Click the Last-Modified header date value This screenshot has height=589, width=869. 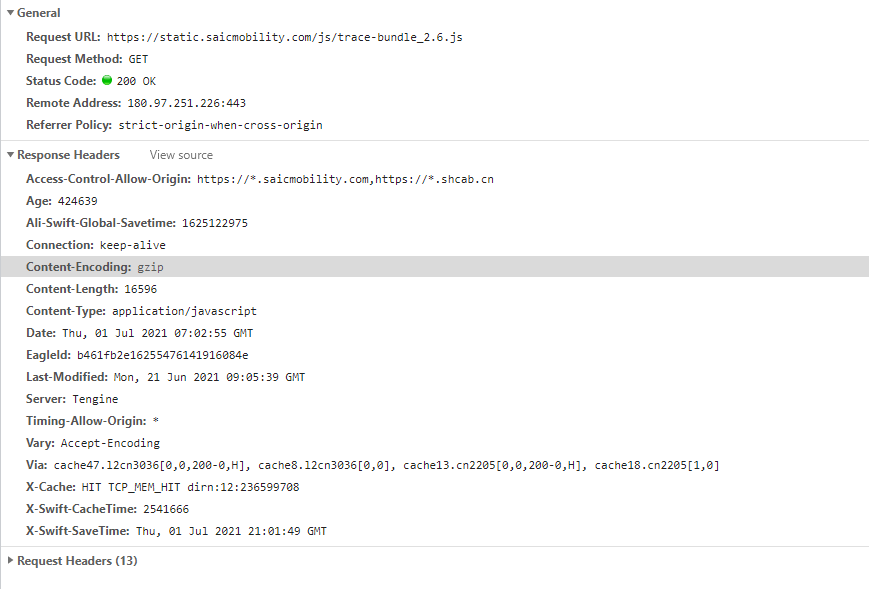209,377
